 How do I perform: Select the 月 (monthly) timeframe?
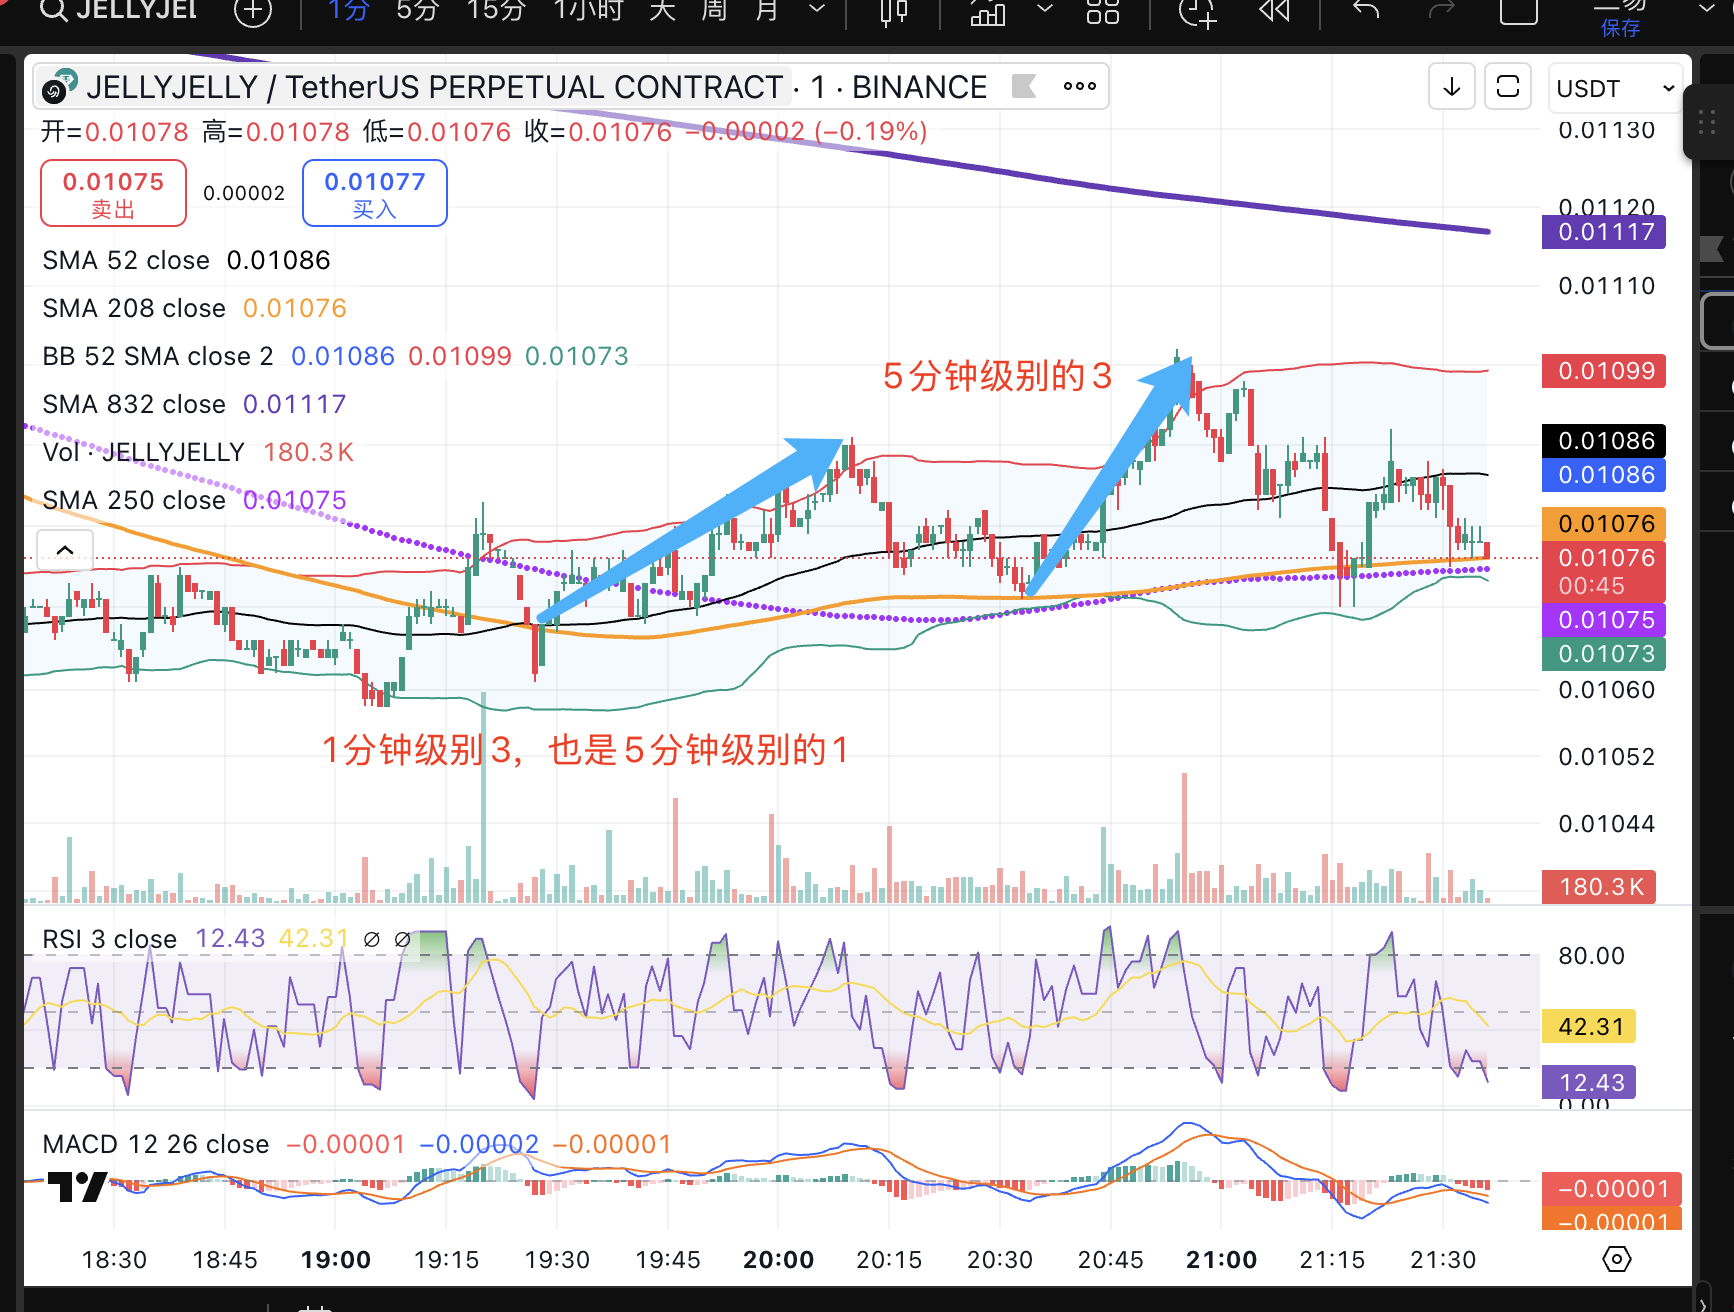tap(767, 11)
